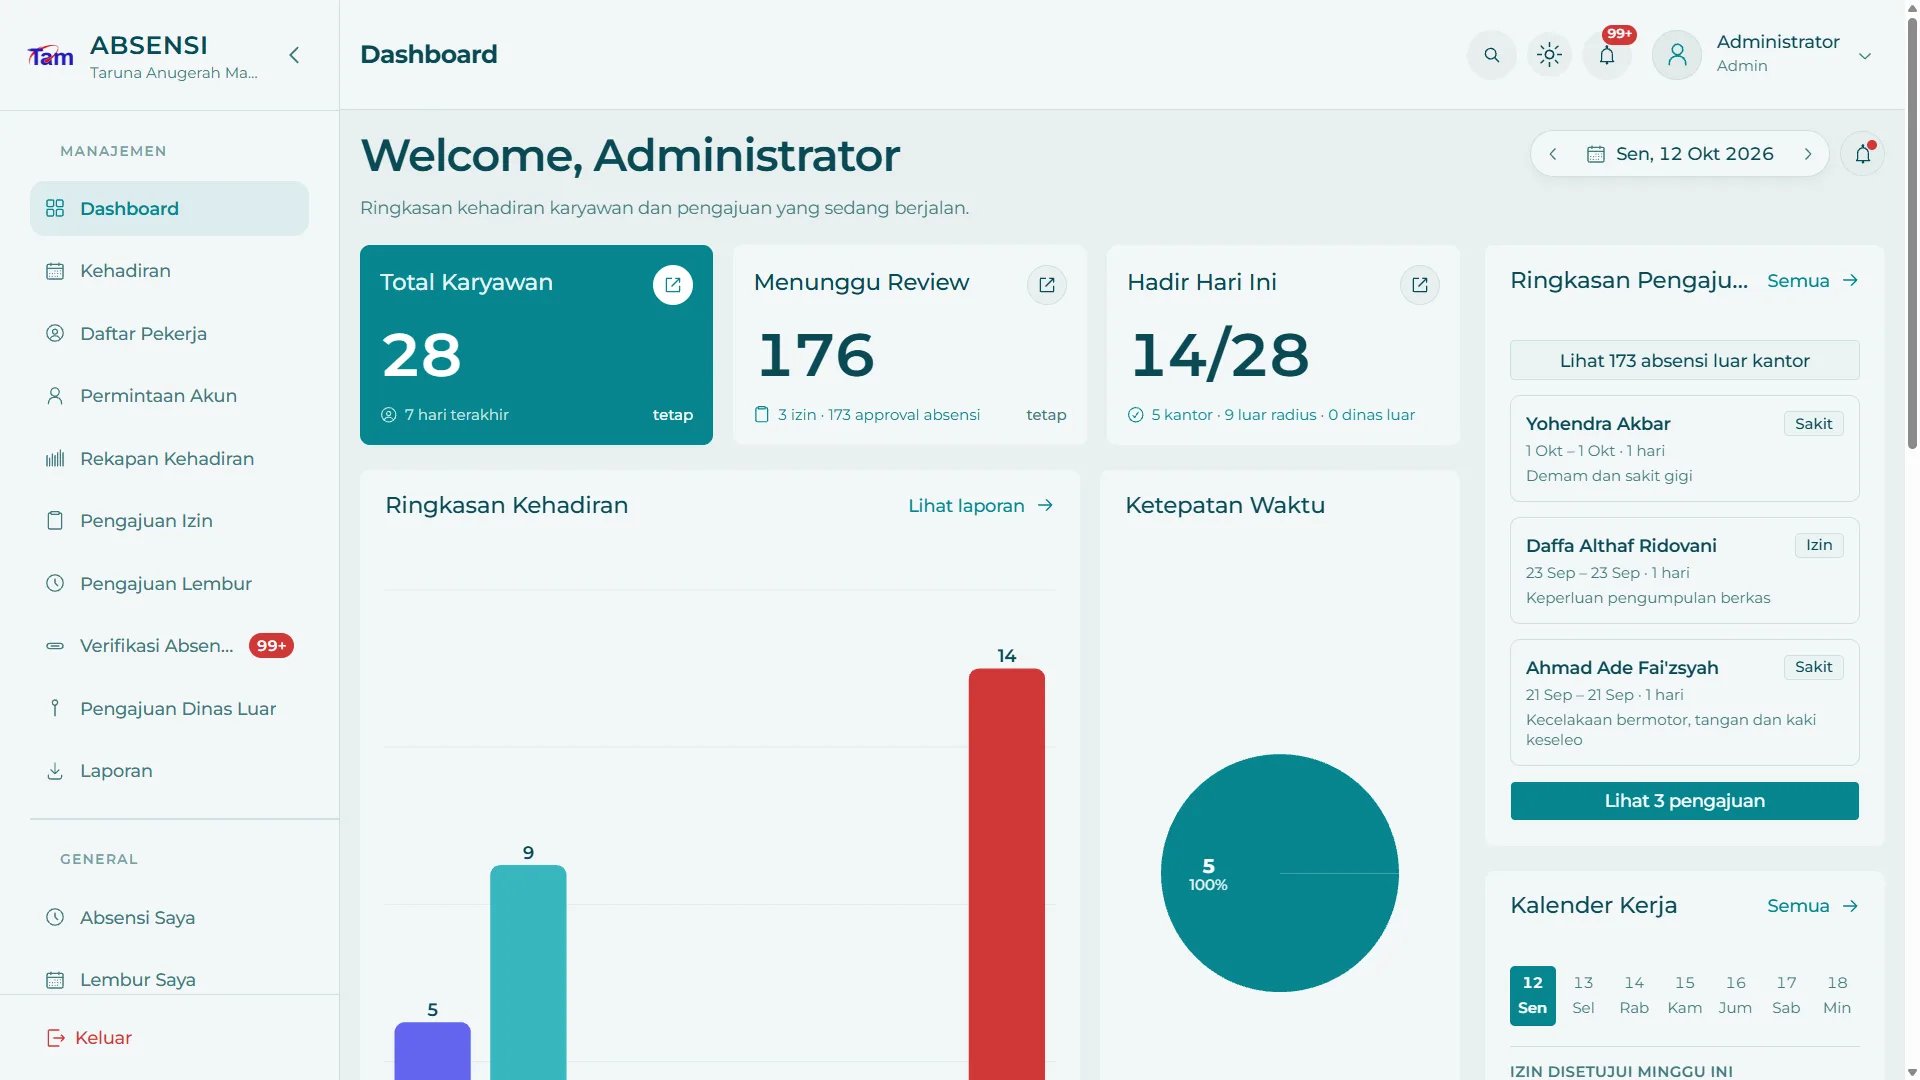The width and height of the screenshot is (1920, 1080).
Task: Open Daftar Pekerja menu item
Action: [x=169, y=333]
